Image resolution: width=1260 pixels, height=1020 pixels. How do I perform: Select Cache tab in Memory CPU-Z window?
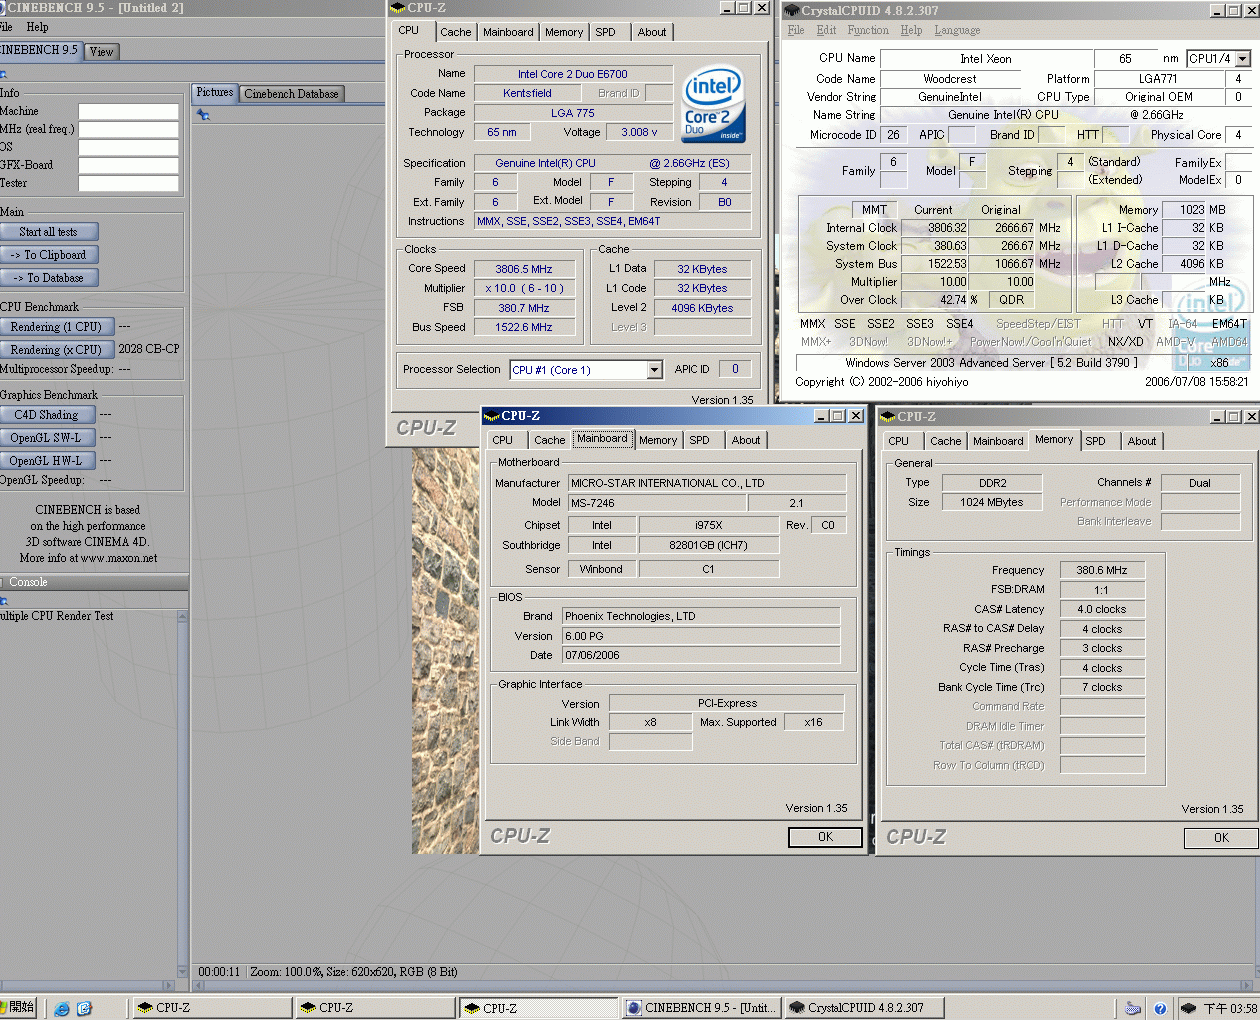(945, 441)
